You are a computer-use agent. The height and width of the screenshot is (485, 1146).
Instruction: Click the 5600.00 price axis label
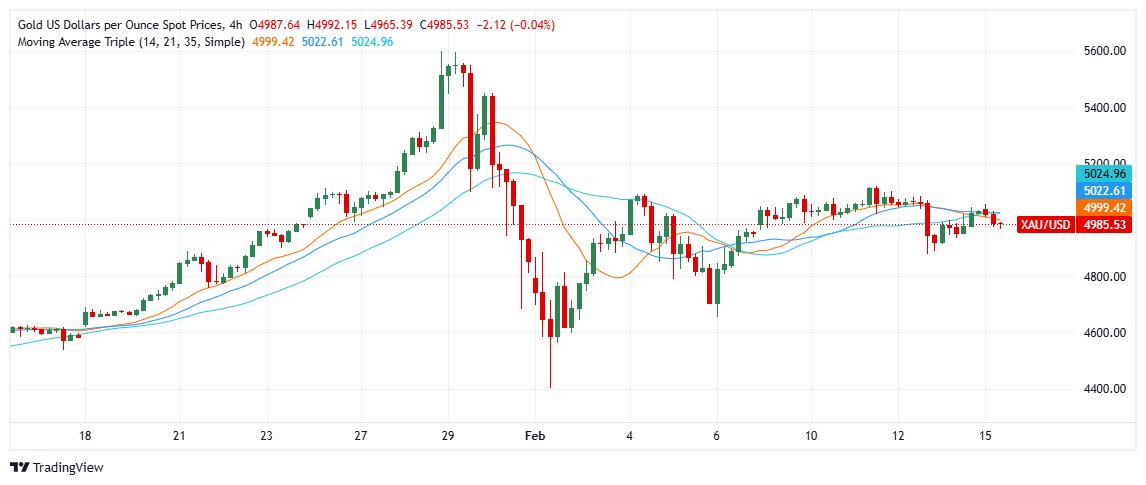(1104, 52)
